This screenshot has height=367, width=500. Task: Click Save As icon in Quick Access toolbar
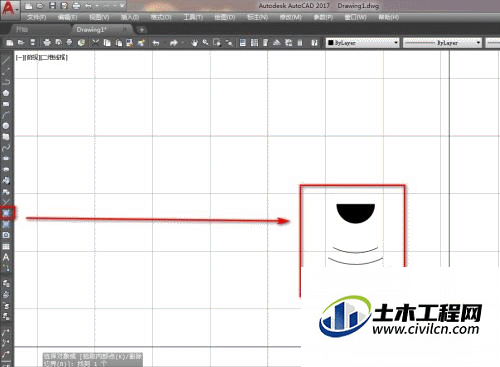(64, 6)
